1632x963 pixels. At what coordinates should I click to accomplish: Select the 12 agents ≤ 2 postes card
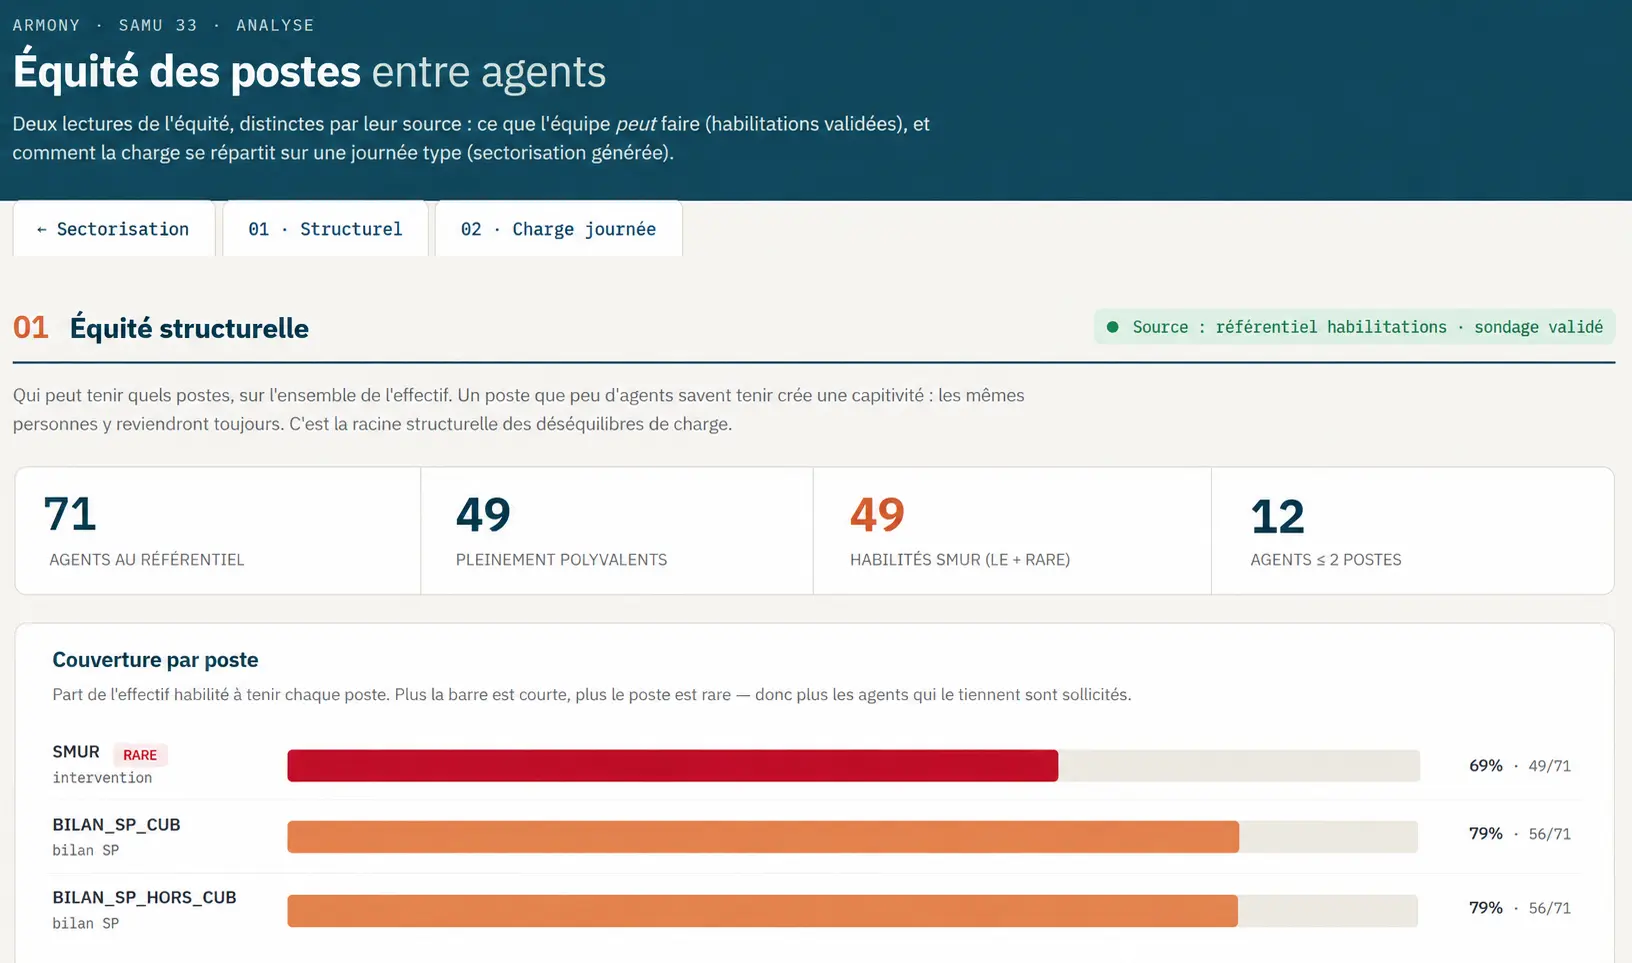tap(1412, 531)
